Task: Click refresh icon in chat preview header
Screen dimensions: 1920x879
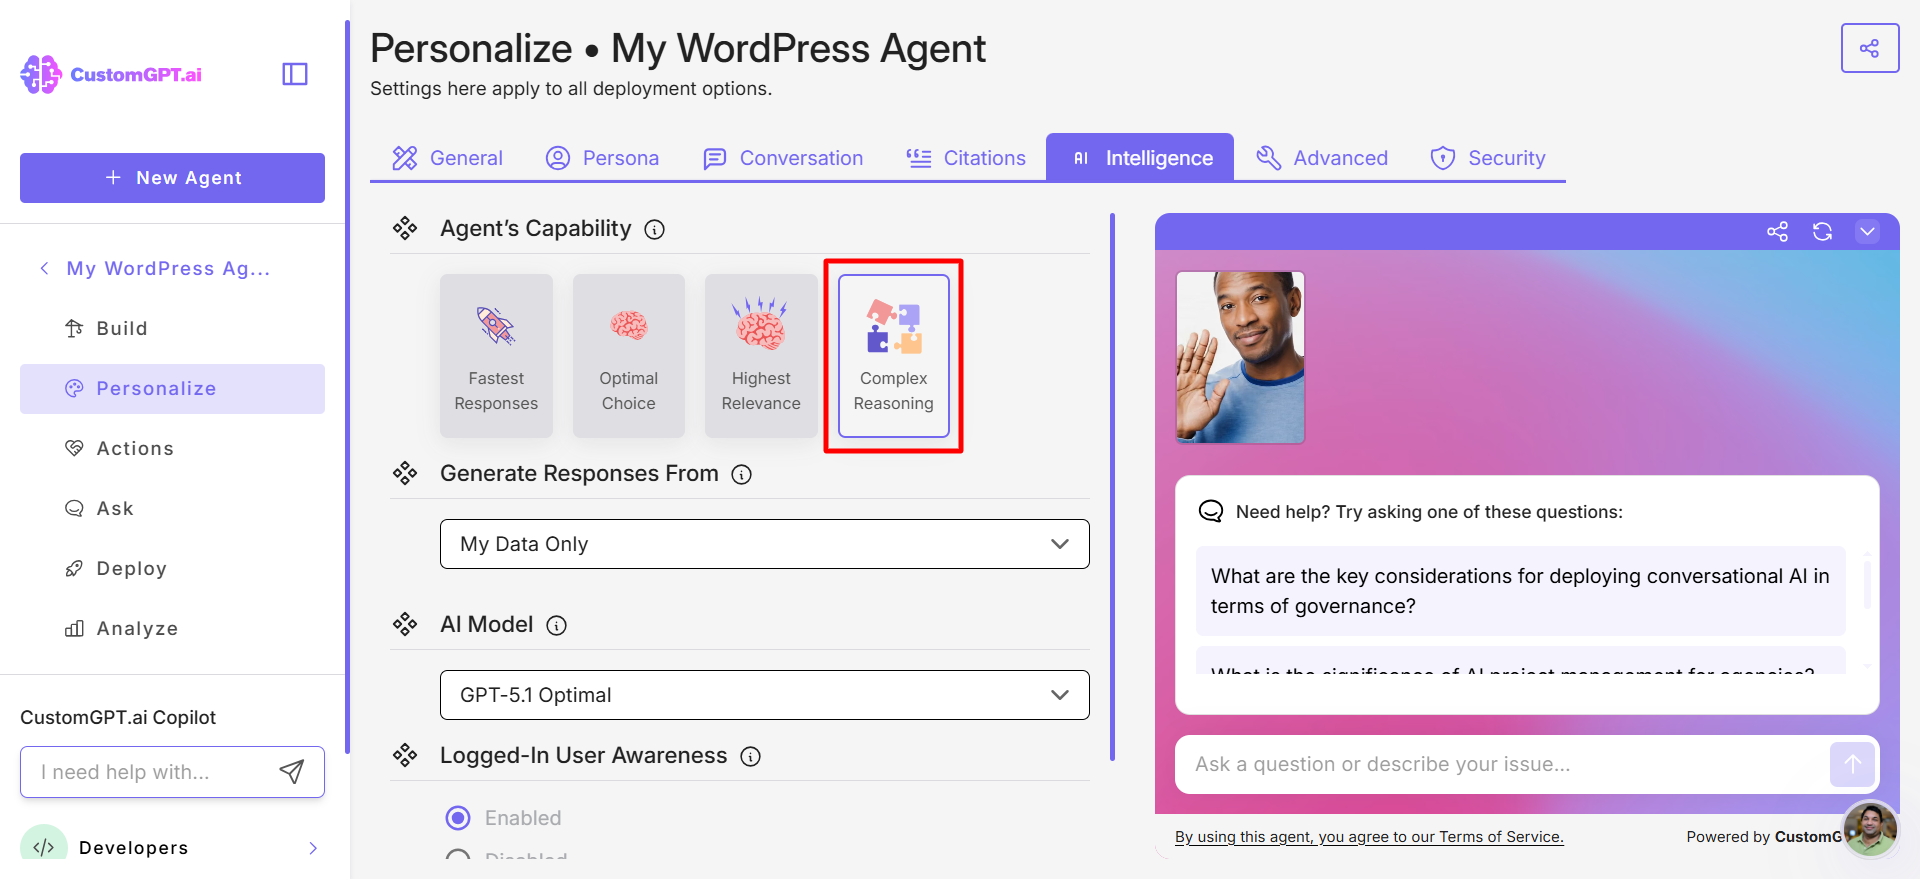Action: pos(1823,232)
